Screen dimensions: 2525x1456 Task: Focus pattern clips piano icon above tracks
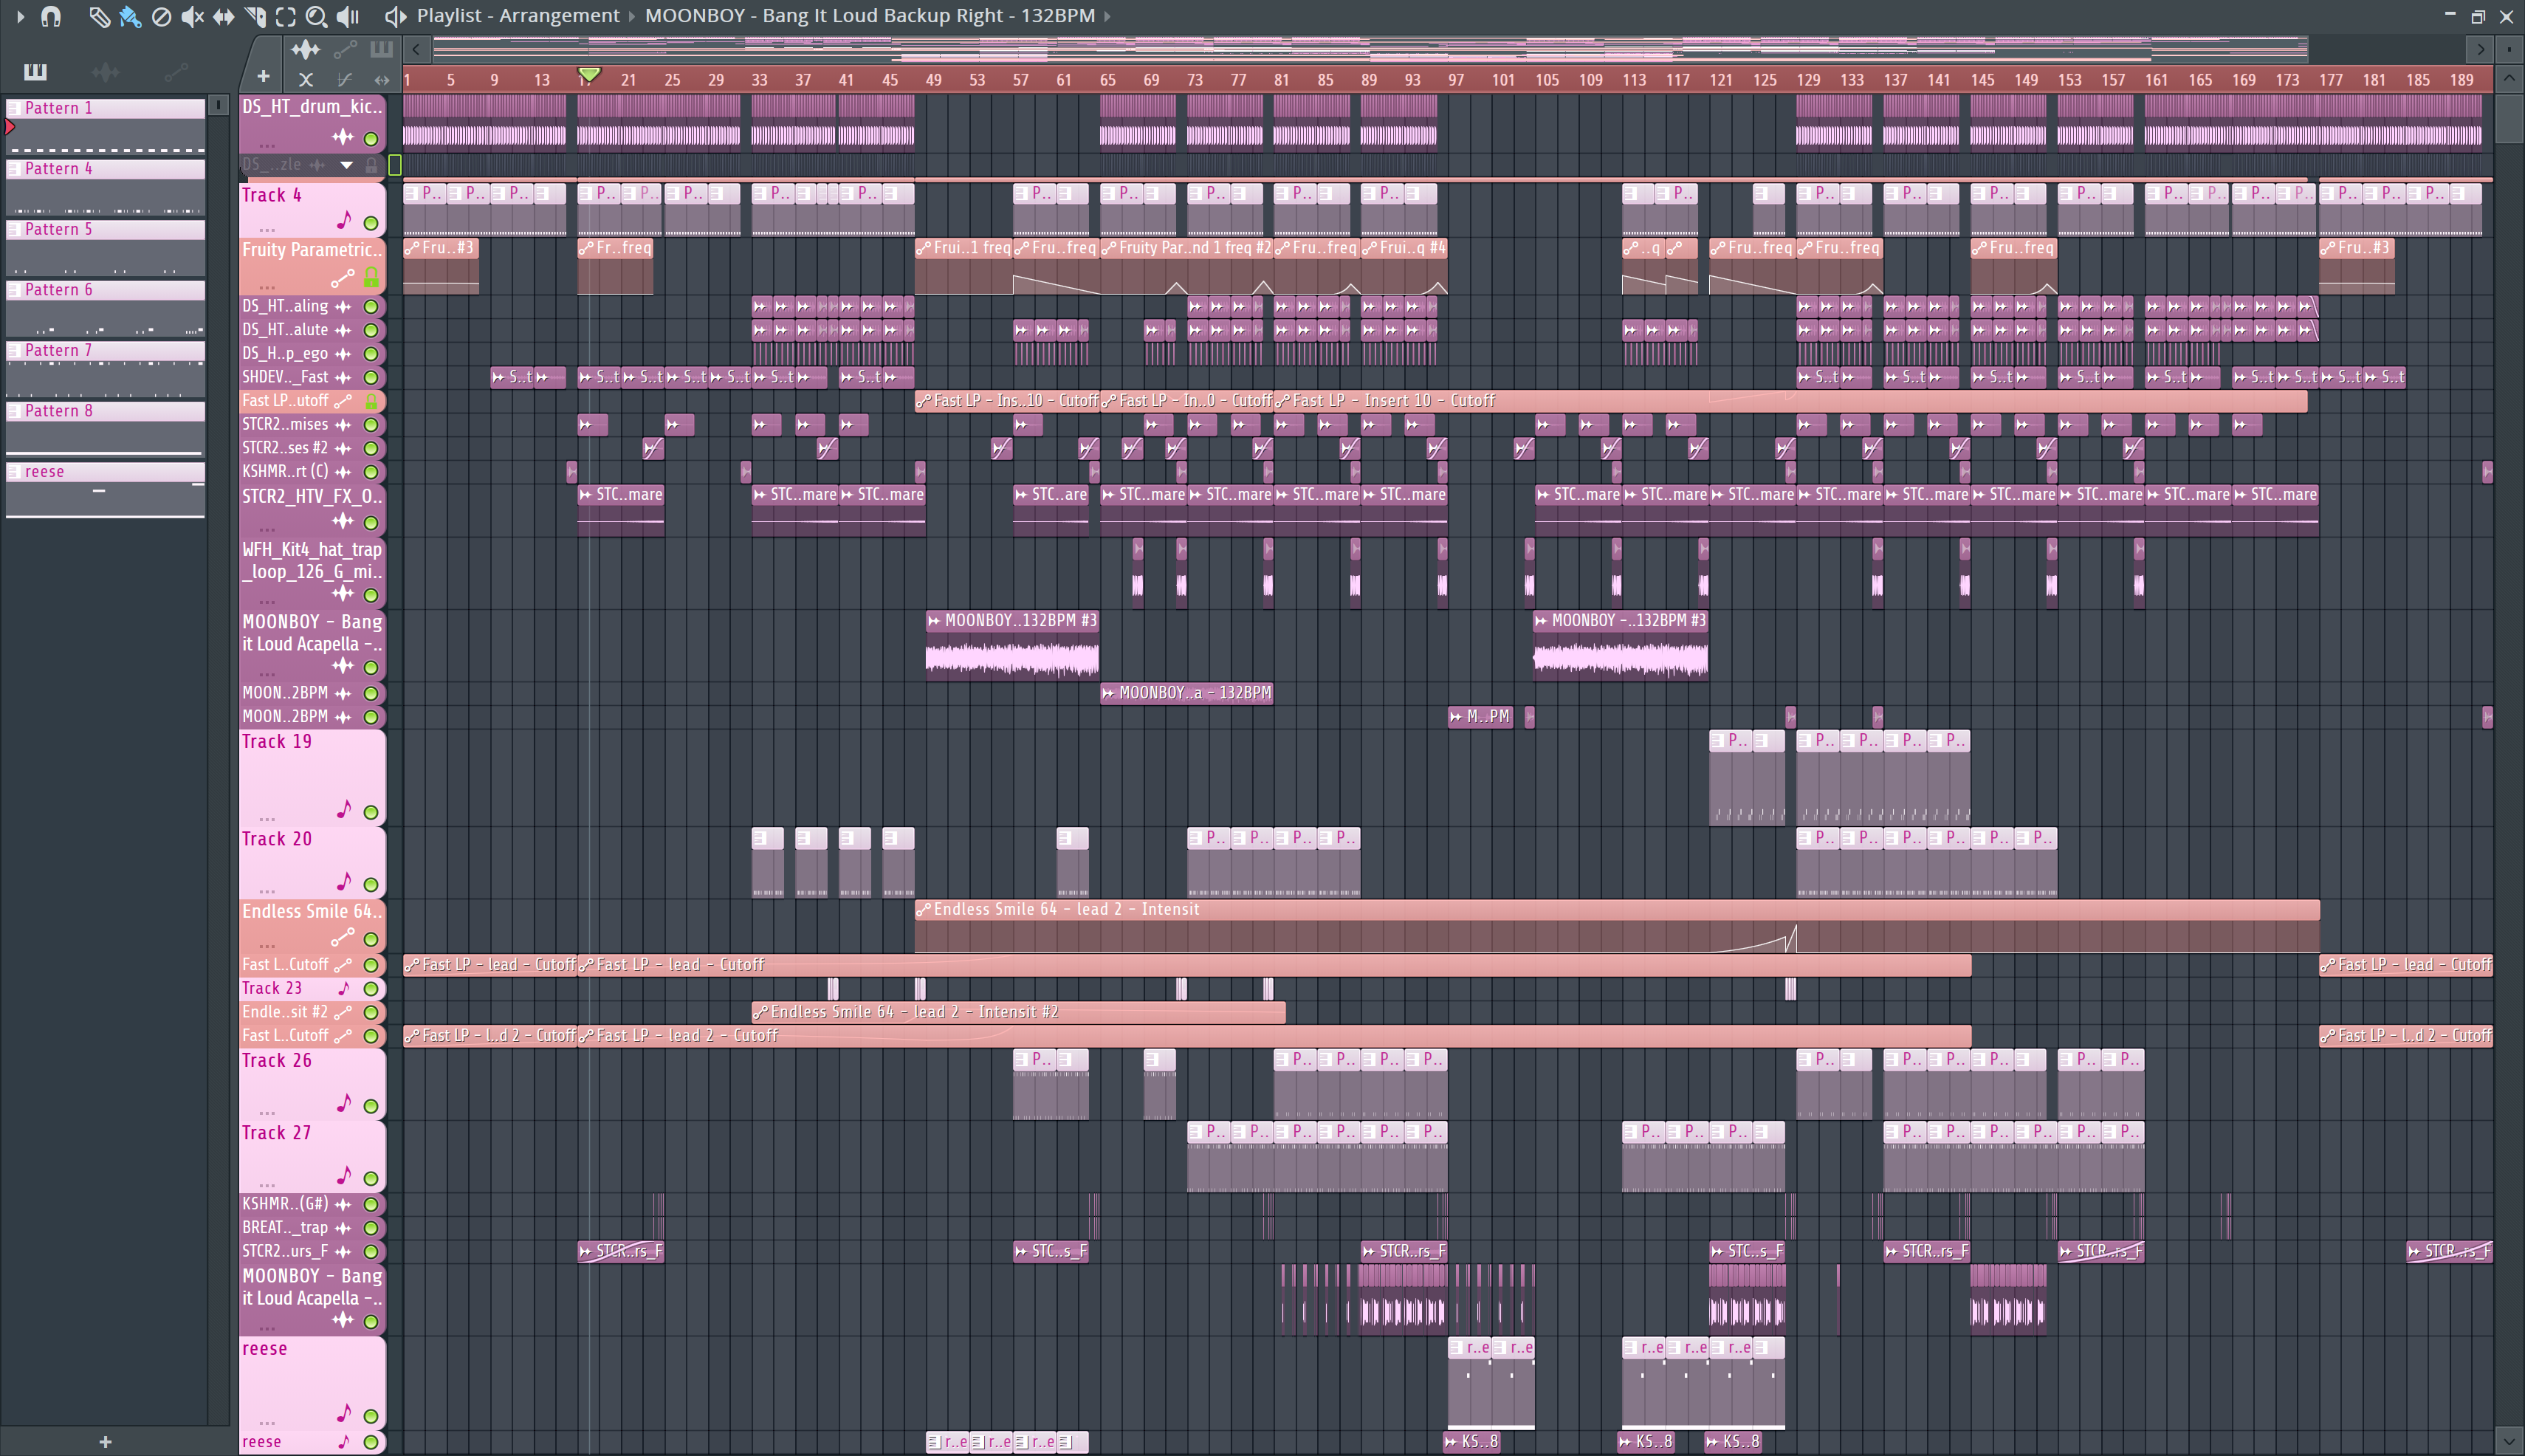coord(381,49)
